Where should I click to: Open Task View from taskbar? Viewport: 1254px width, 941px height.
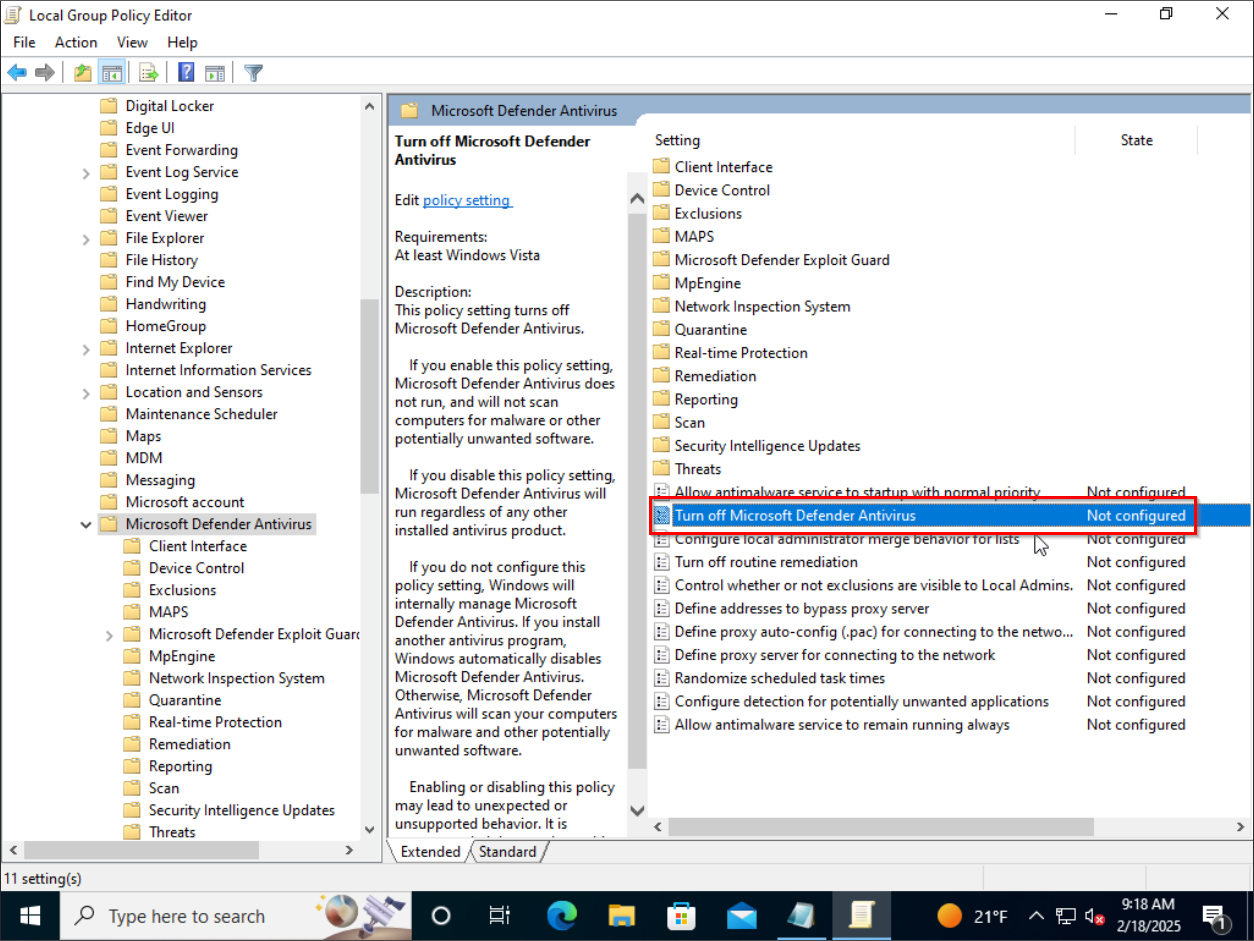(x=499, y=916)
